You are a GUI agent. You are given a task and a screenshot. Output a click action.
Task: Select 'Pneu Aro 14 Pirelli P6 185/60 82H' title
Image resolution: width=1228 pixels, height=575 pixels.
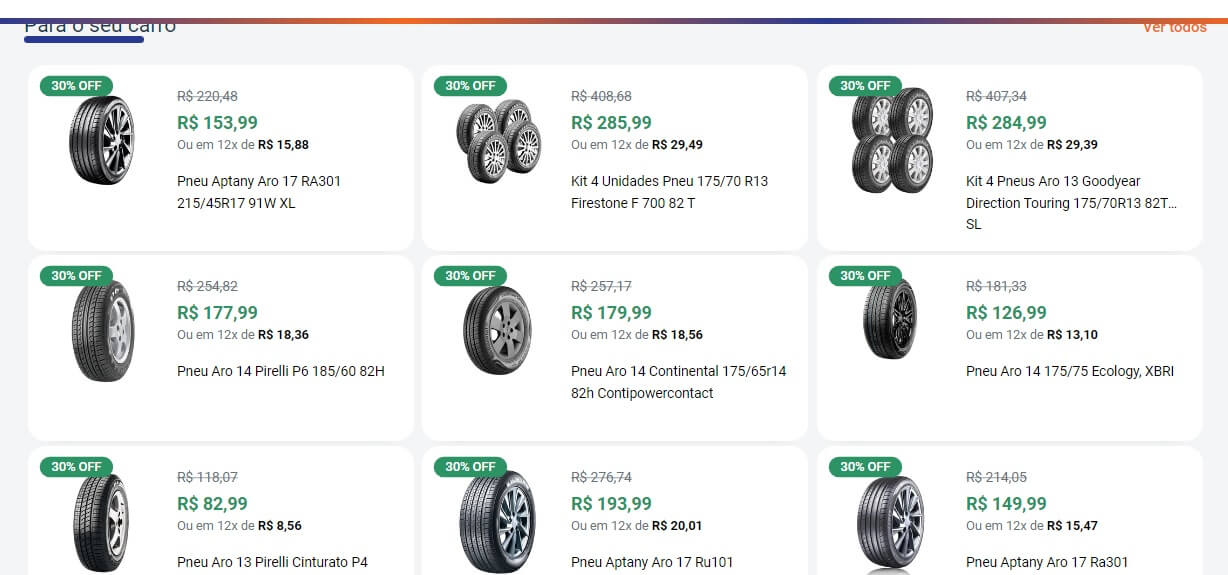281,371
